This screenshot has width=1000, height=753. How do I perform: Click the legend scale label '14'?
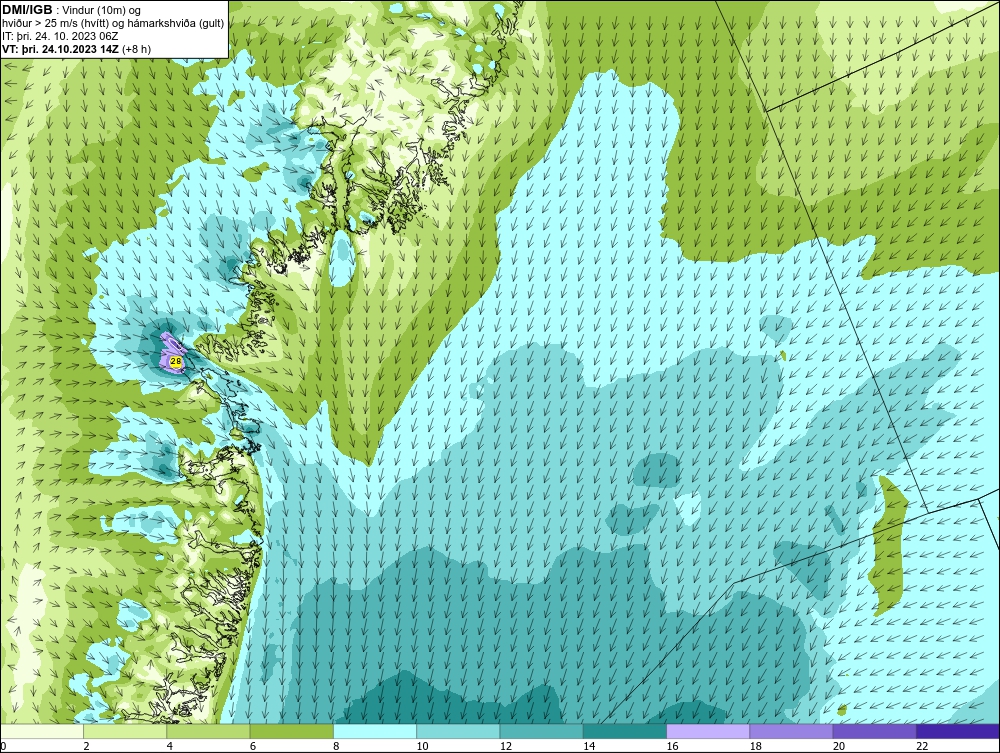[x=589, y=746]
